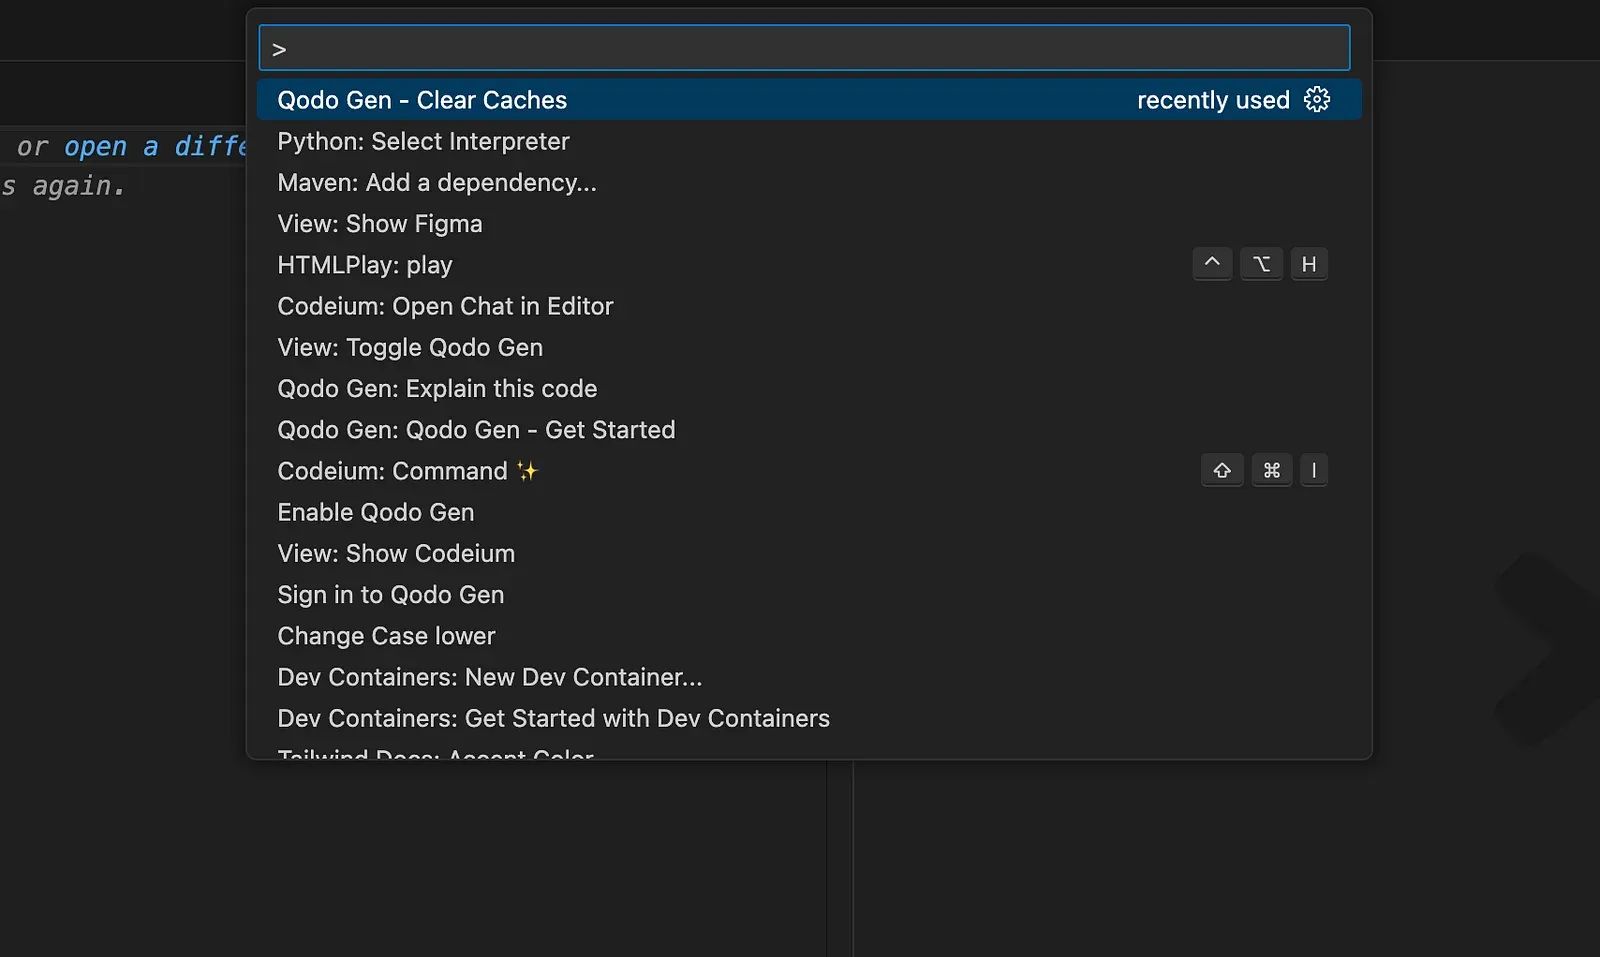Select HTMLPlay: play command
Screen dimensions: 1600x957
(809, 265)
